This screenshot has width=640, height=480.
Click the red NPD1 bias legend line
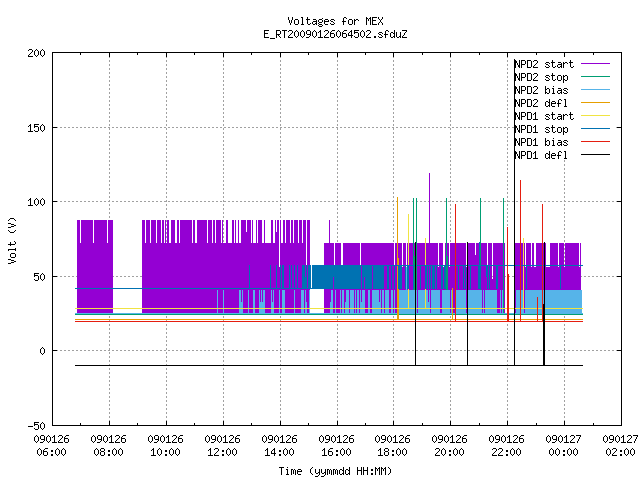596,142
